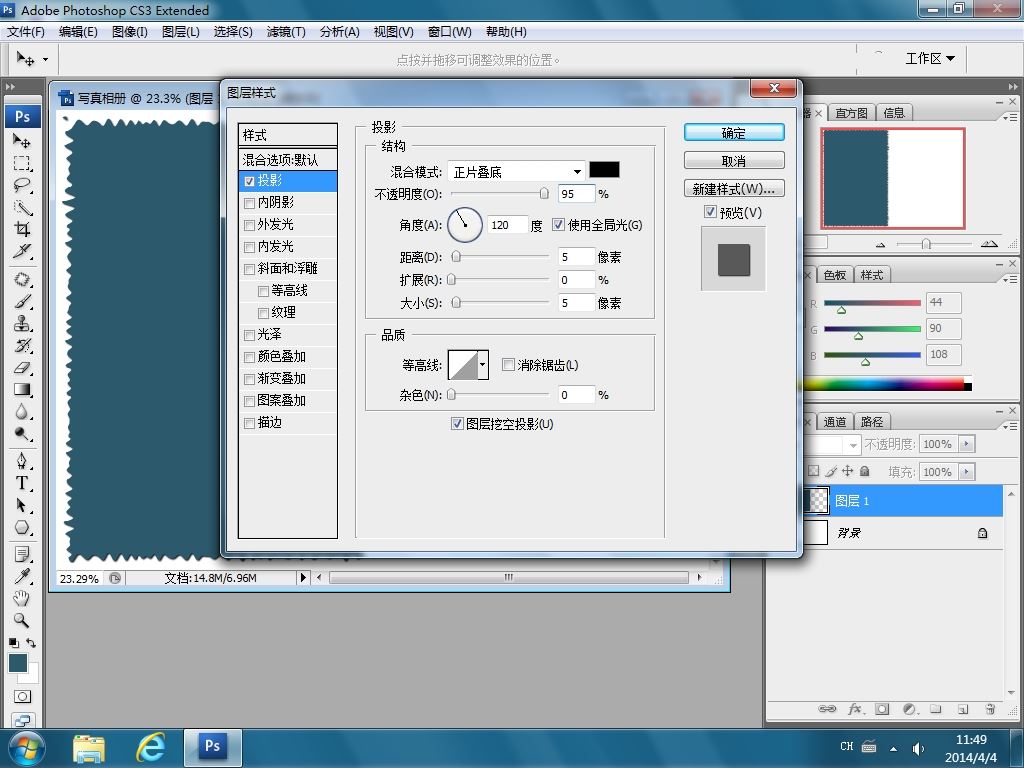Open the tool preset picker arrow
Image resolution: width=1024 pixels, height=768 pixels.
click(45, 59)
